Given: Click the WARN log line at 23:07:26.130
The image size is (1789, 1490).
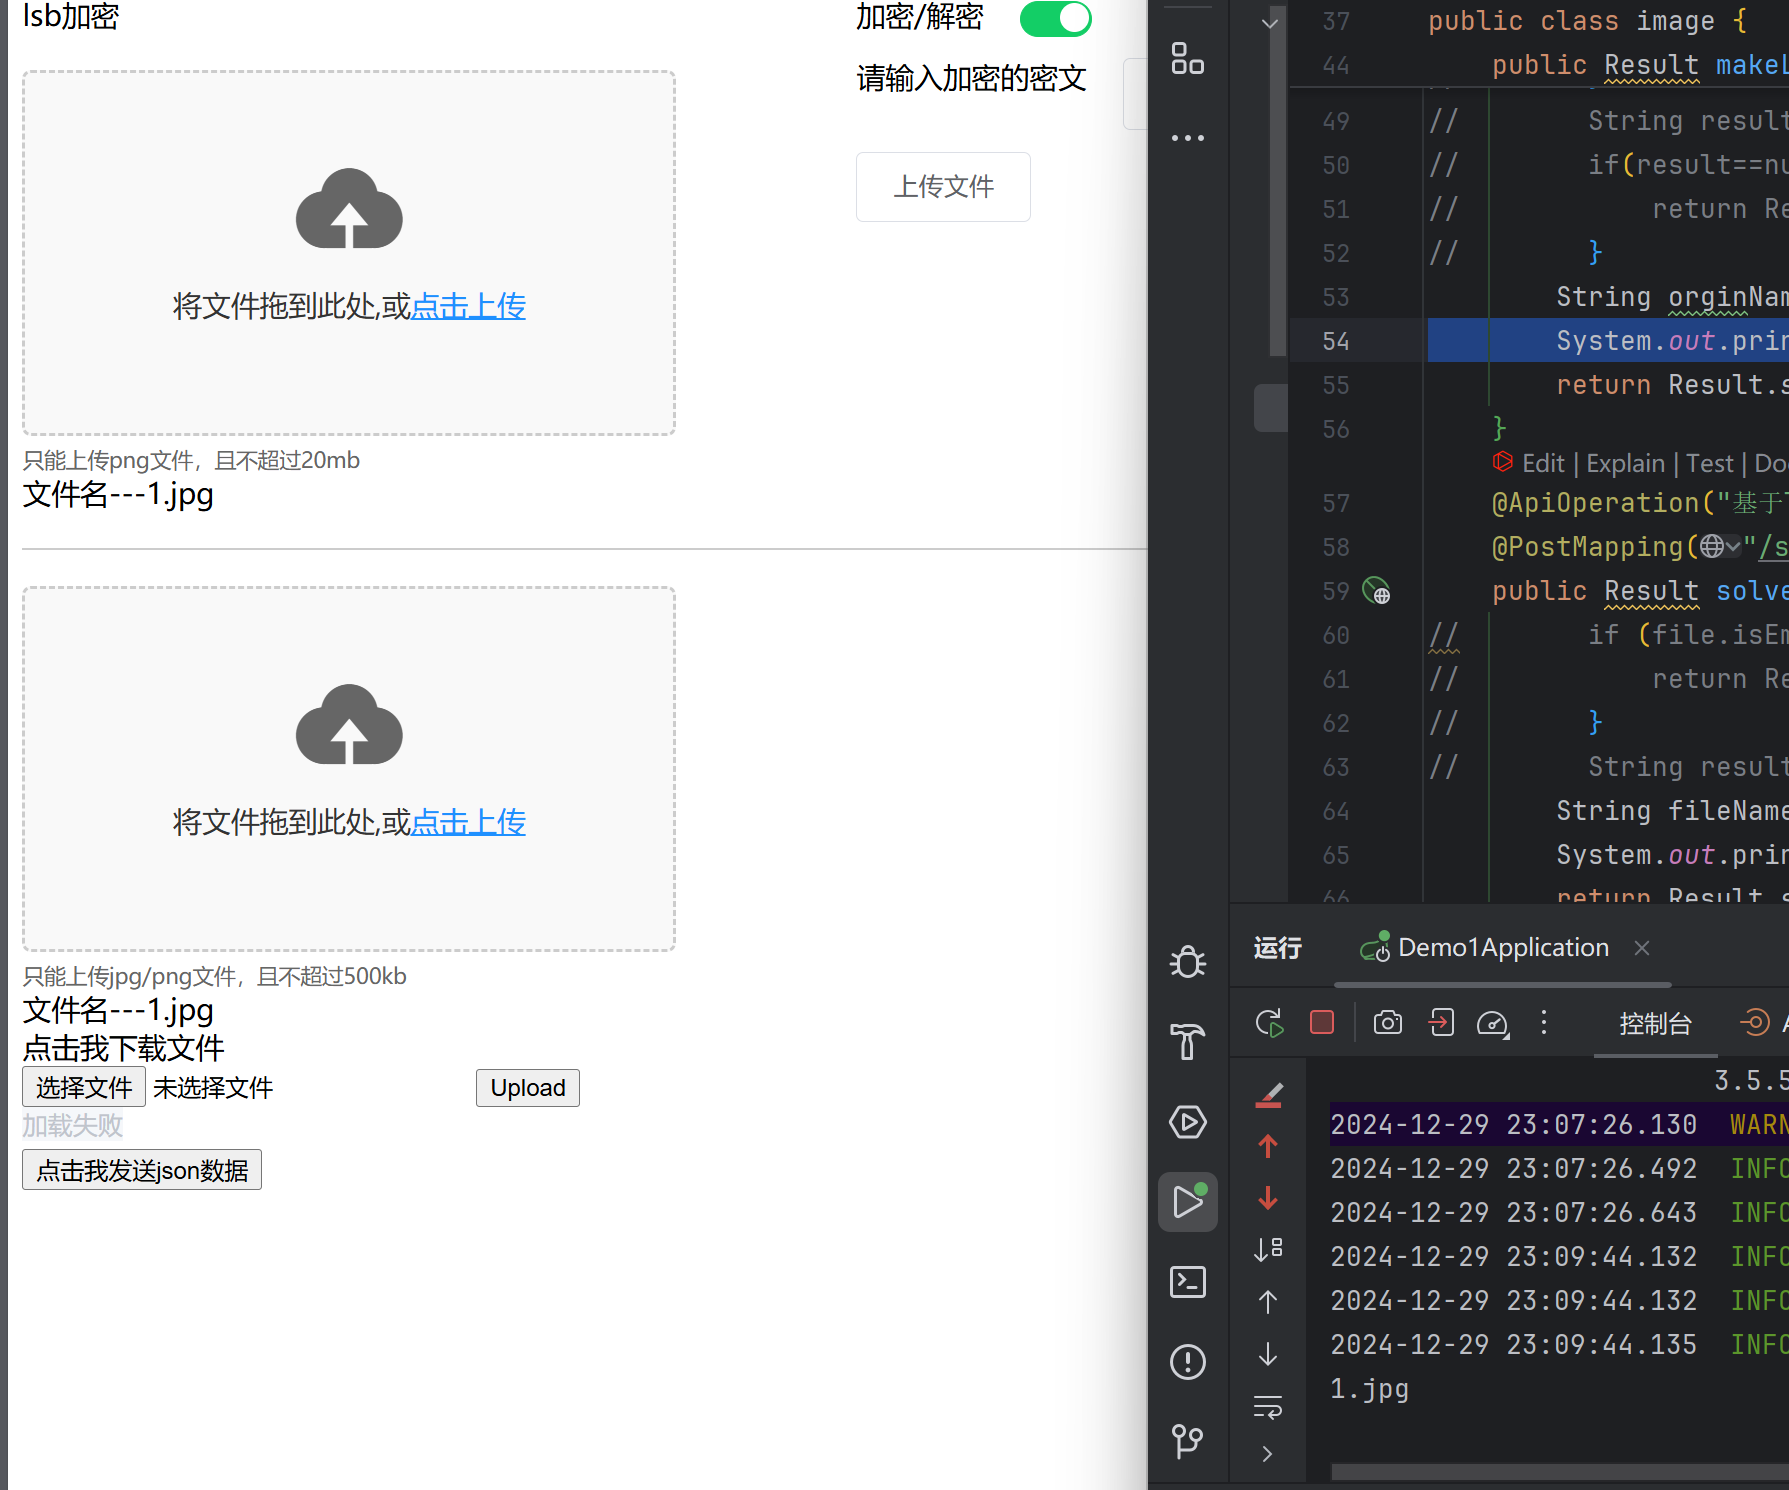Looking at the screenshot, I should point(1559,1124).
